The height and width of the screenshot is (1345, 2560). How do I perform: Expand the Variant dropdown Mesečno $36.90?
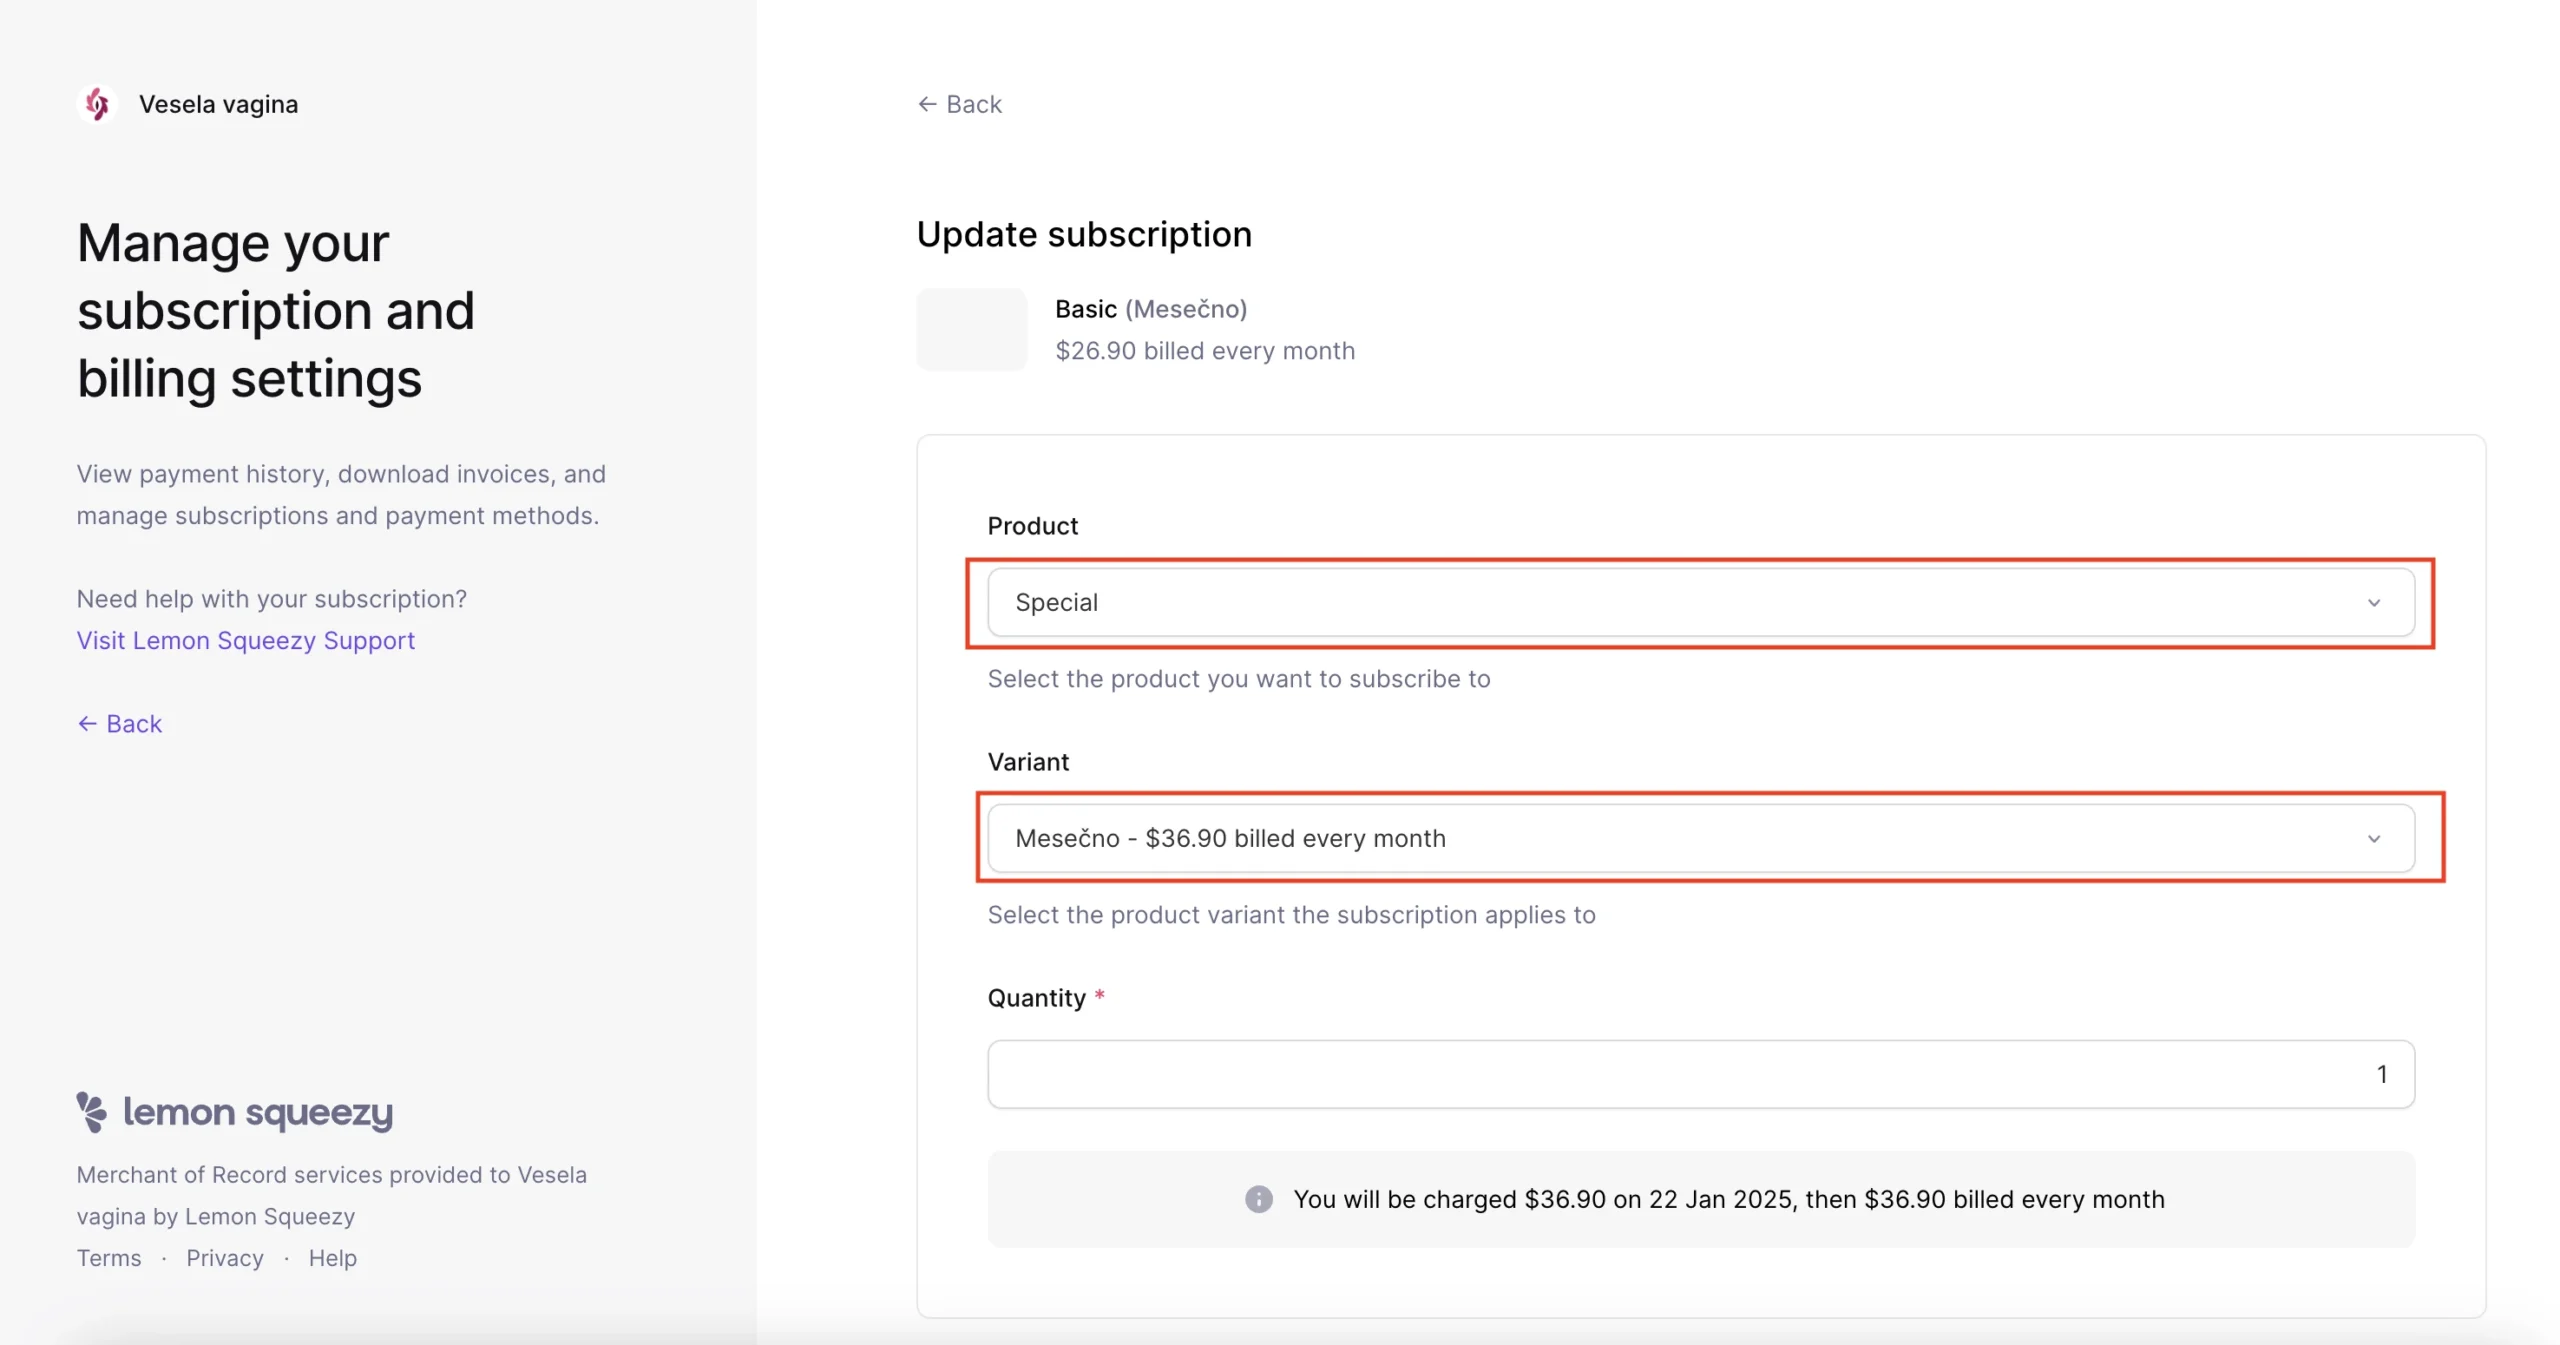[1700, 838]
